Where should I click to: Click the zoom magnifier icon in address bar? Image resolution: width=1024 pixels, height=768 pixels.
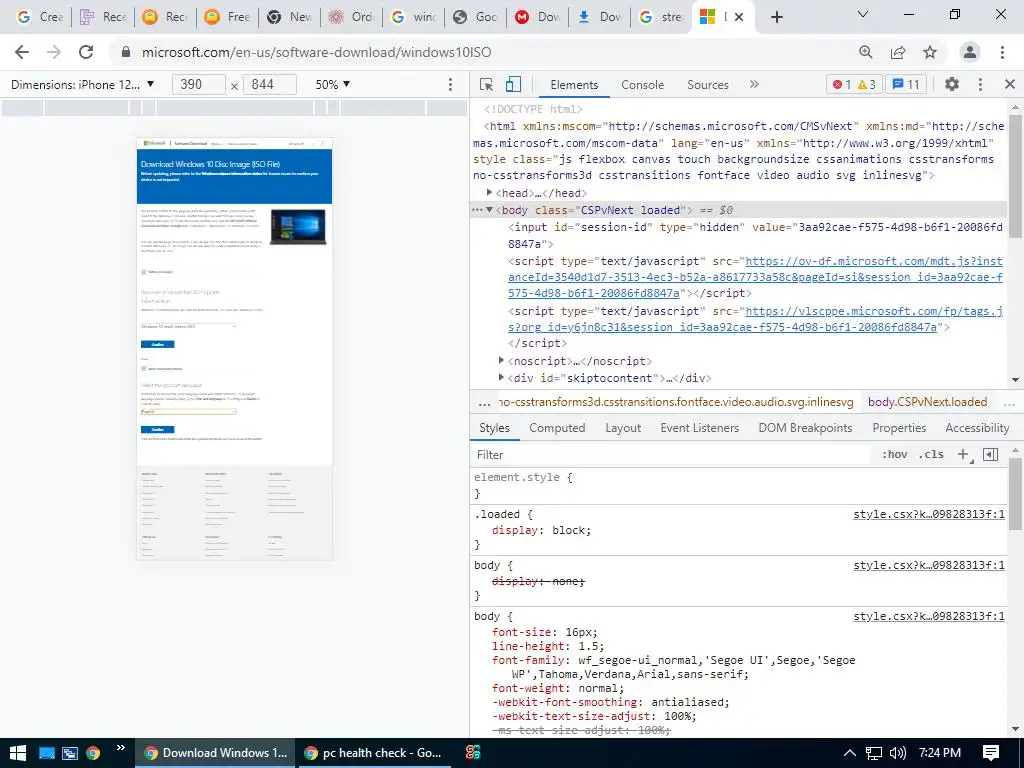pos(866,52)
